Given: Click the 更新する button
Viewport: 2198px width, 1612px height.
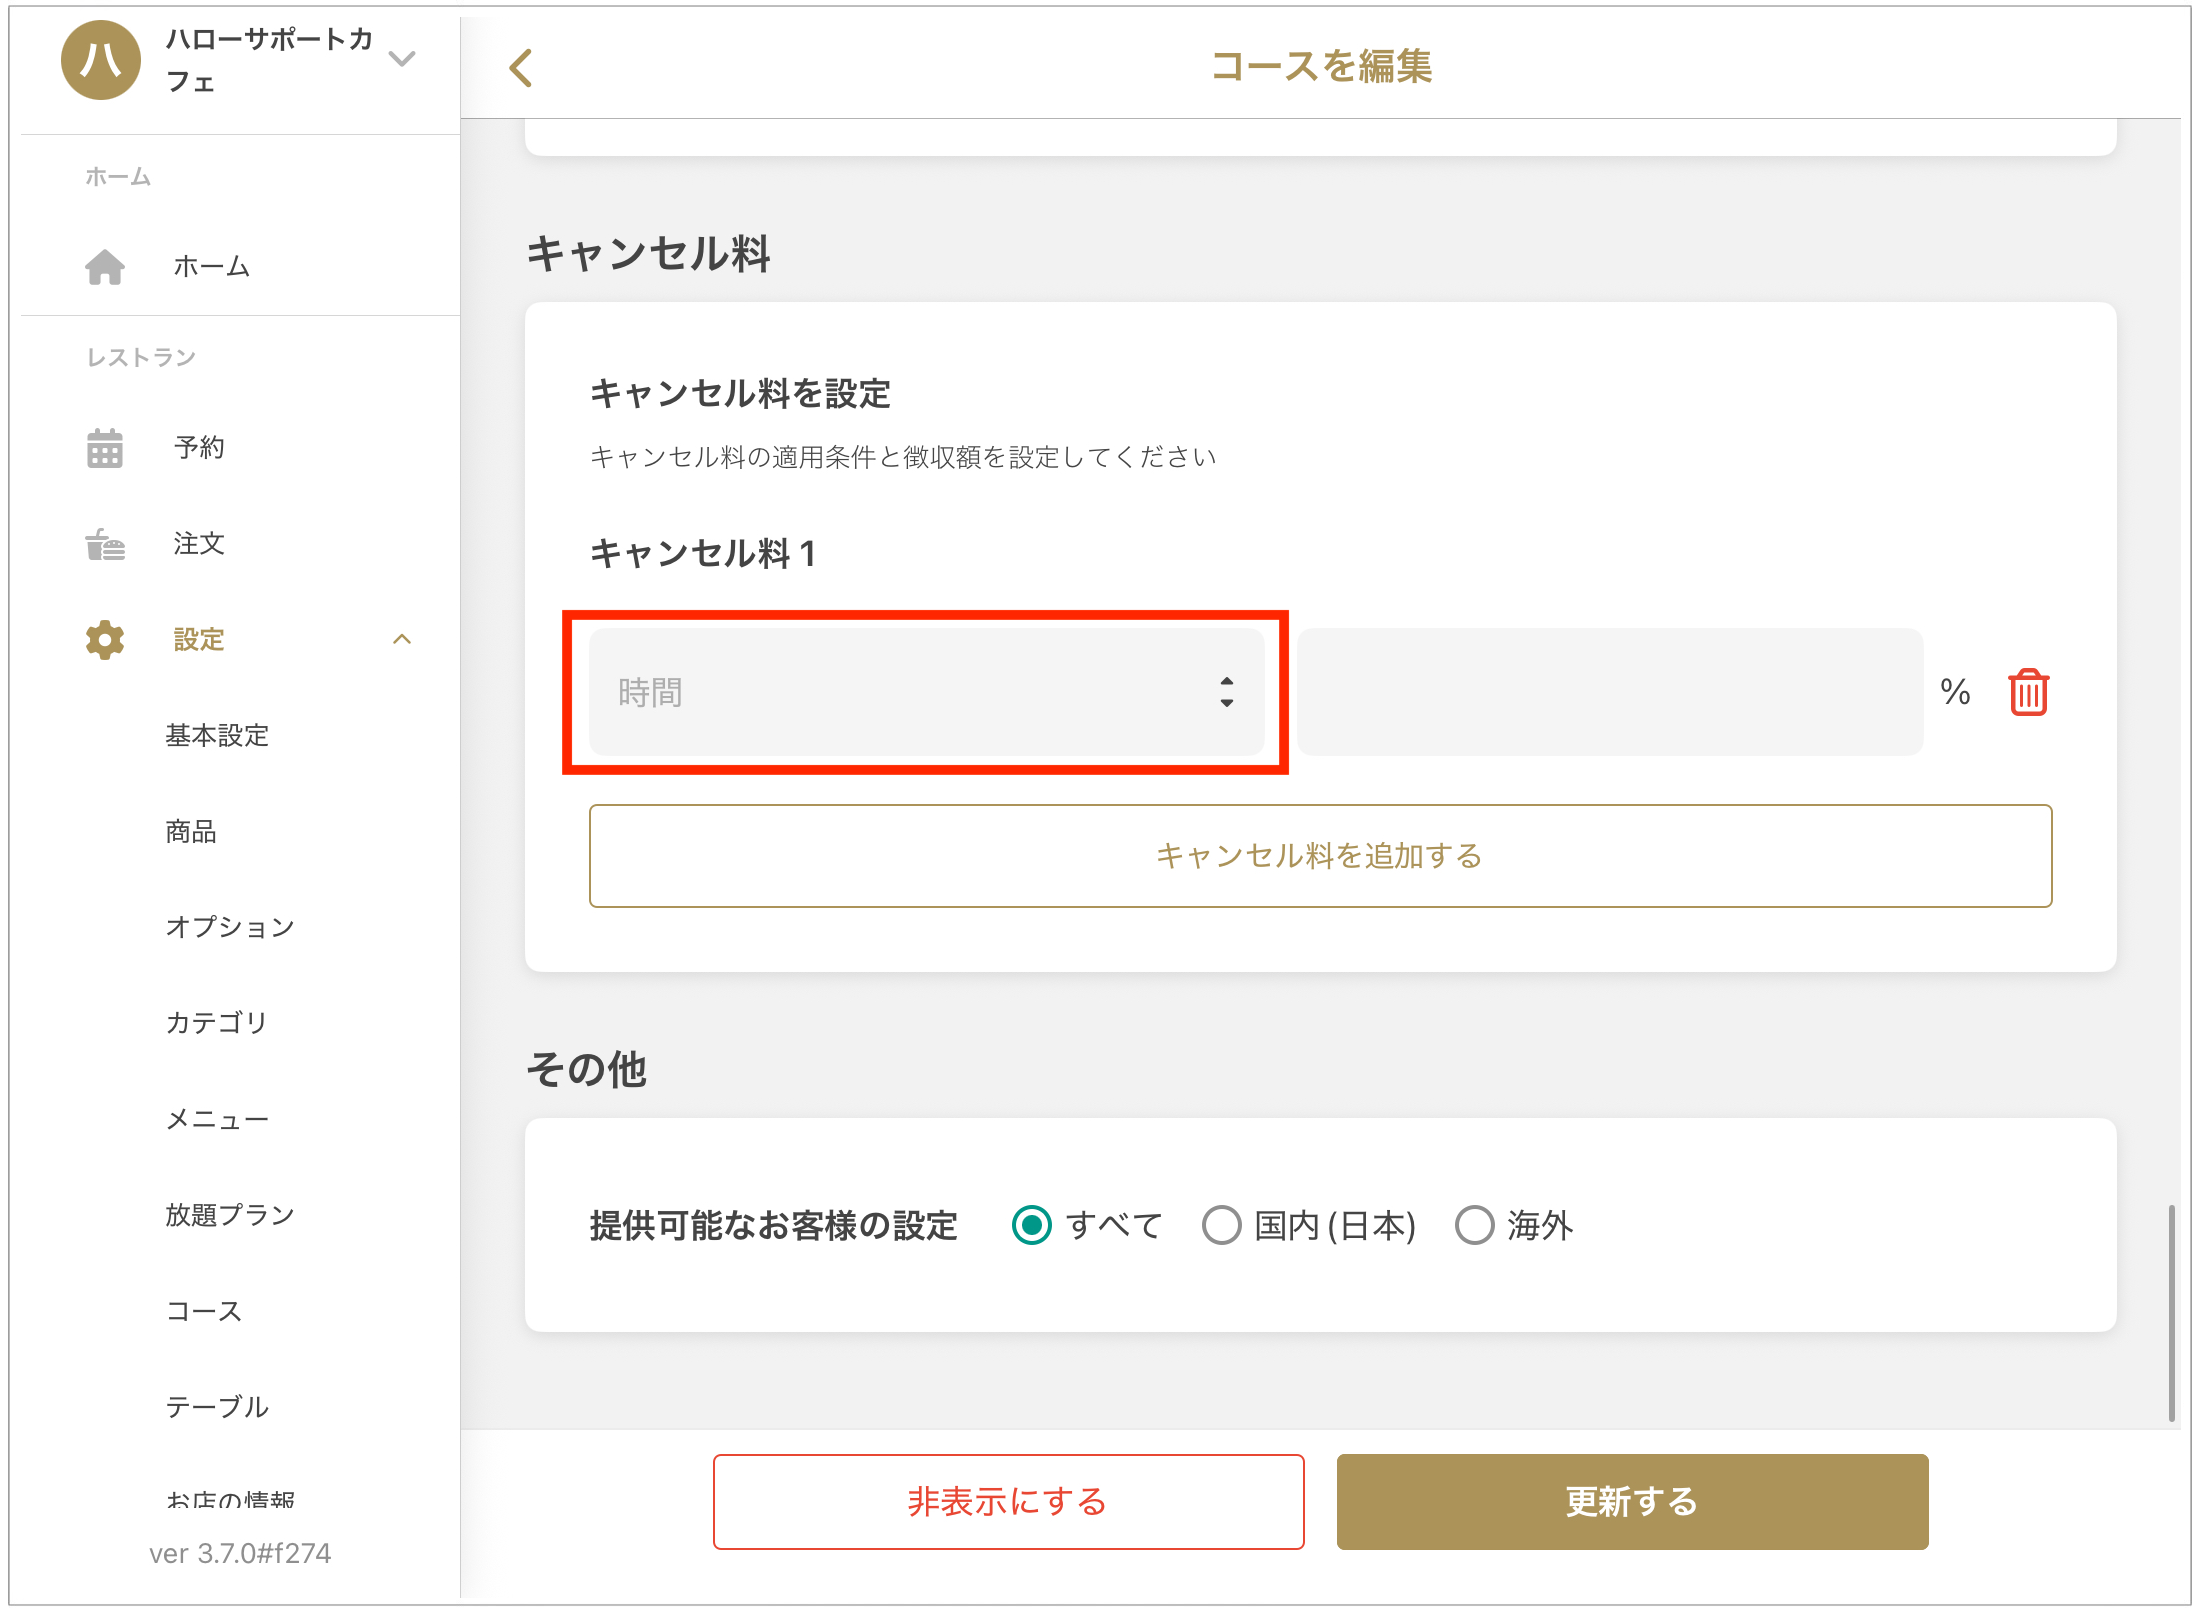Looking at the screenshot, I should [x=1632, y=1501].
